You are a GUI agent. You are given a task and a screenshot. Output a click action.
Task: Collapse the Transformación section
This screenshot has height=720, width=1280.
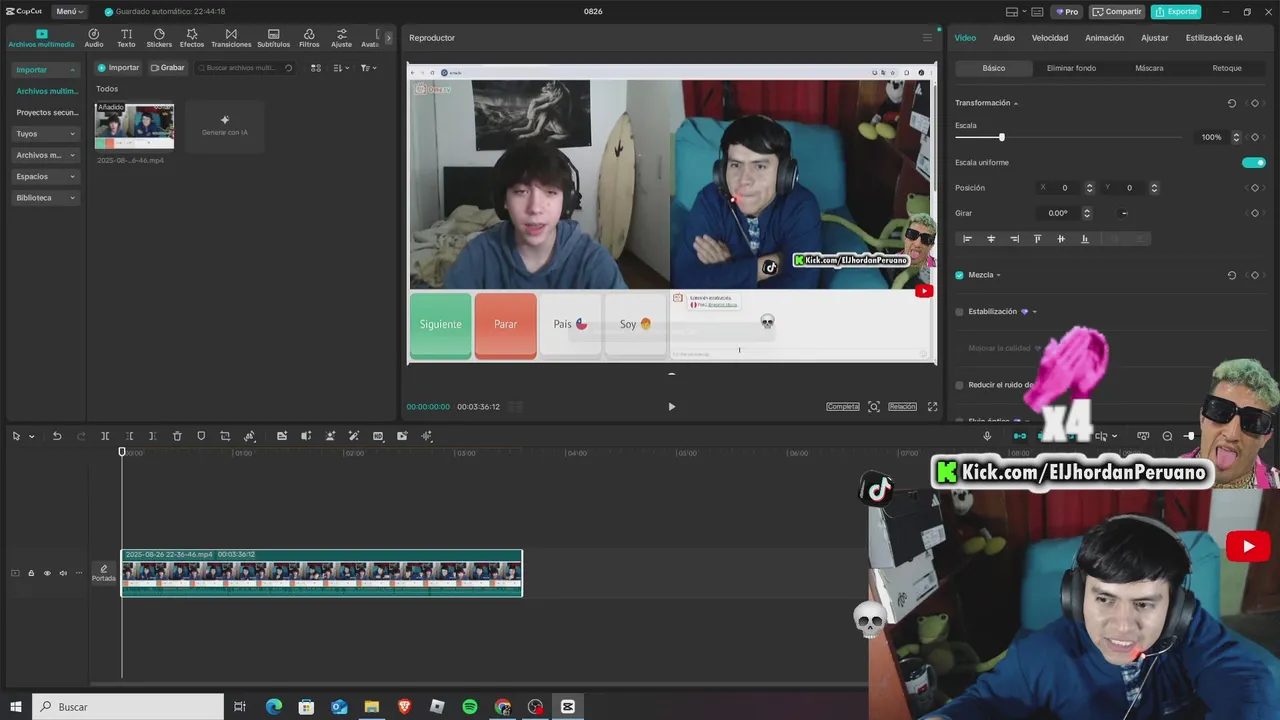1016,103
